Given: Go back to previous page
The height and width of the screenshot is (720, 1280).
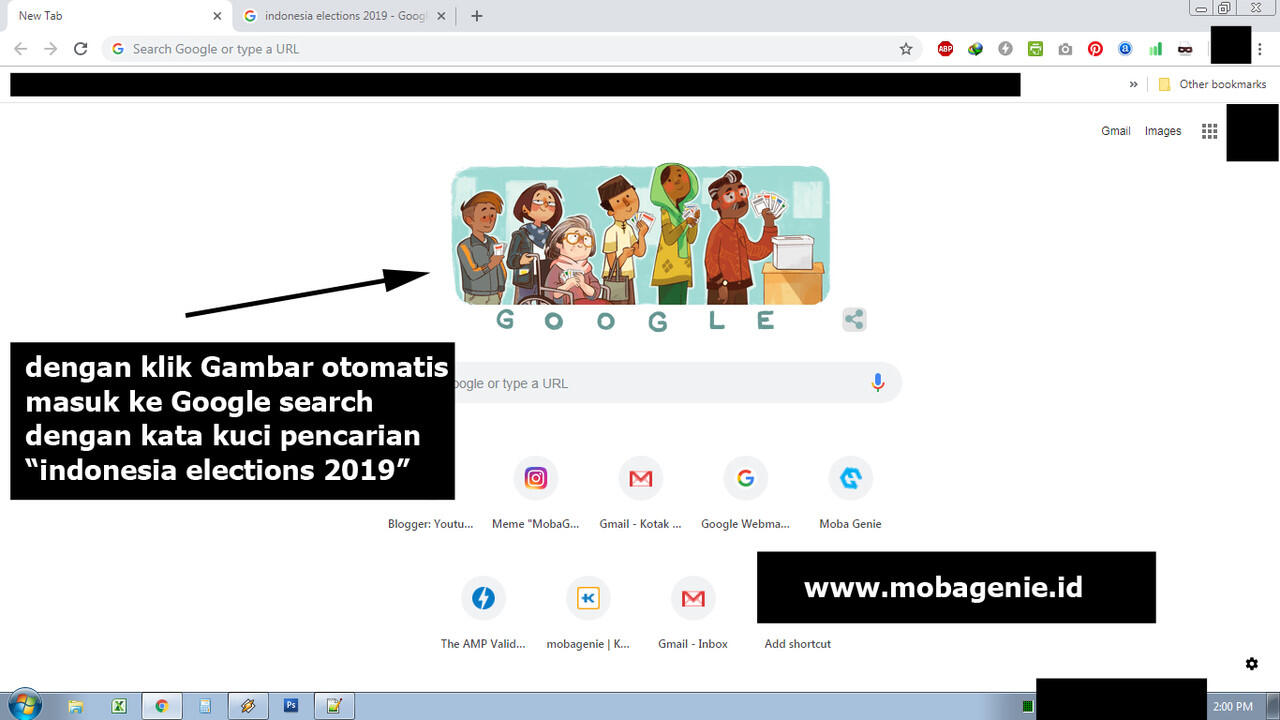Looking at the screenshot, I should tap(20, 48).
